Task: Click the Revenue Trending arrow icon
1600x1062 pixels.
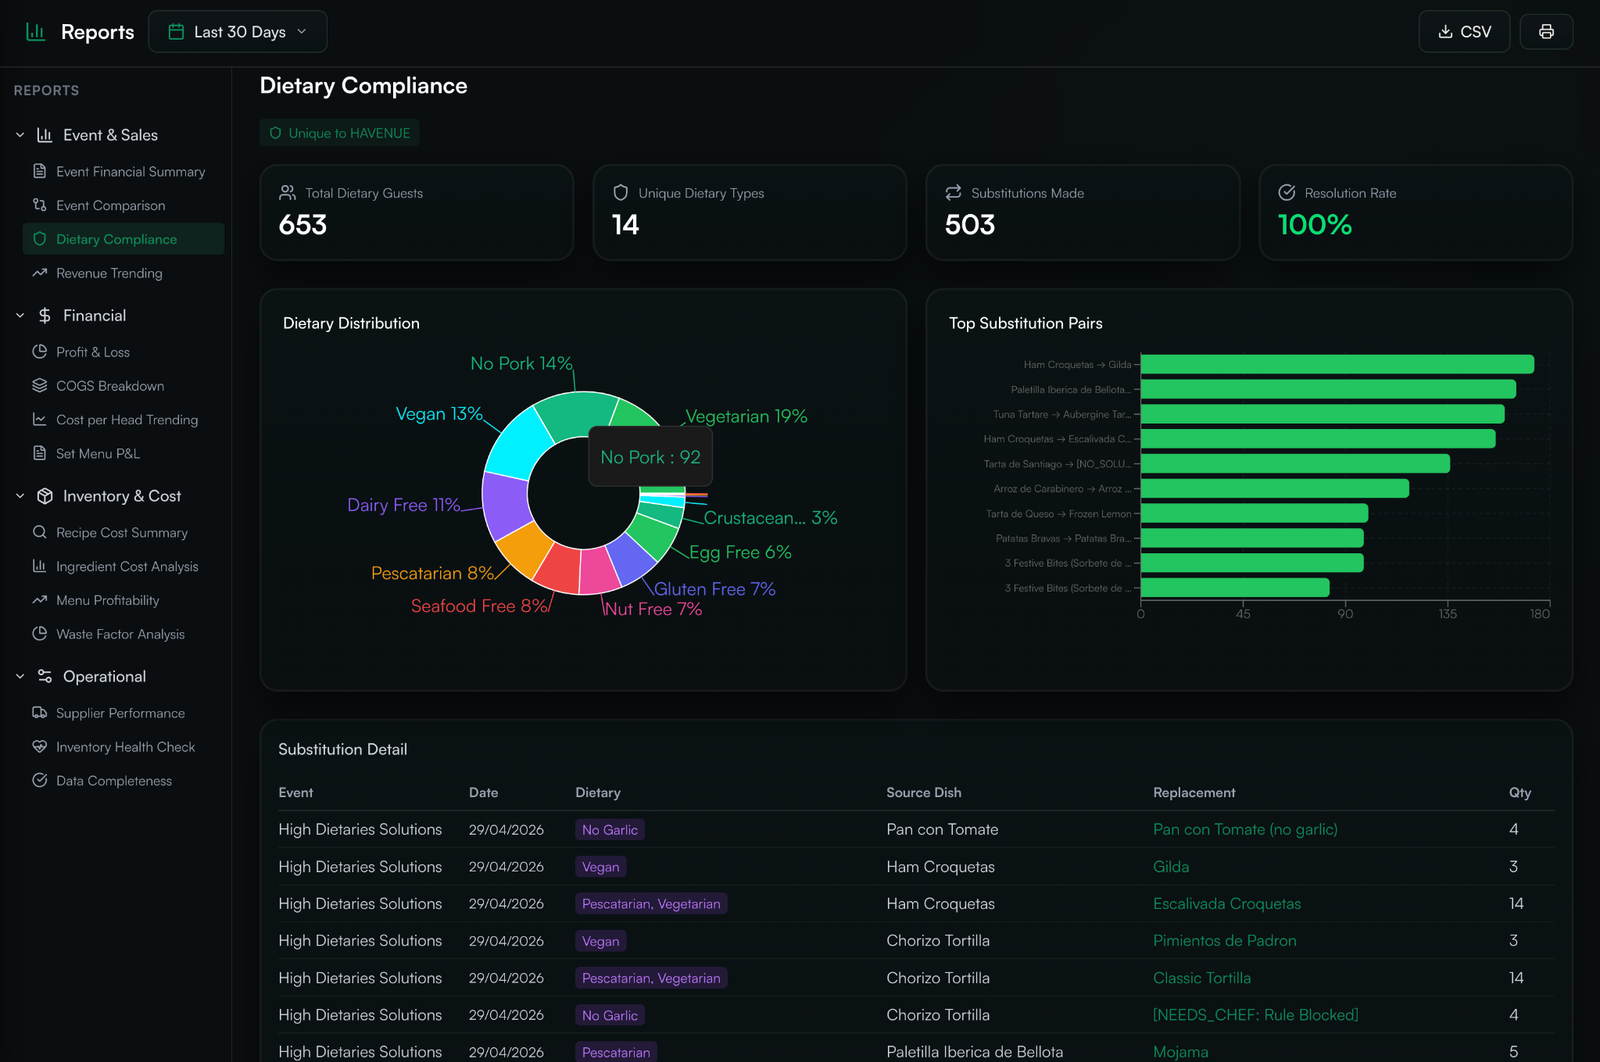Action: point(40,273)
